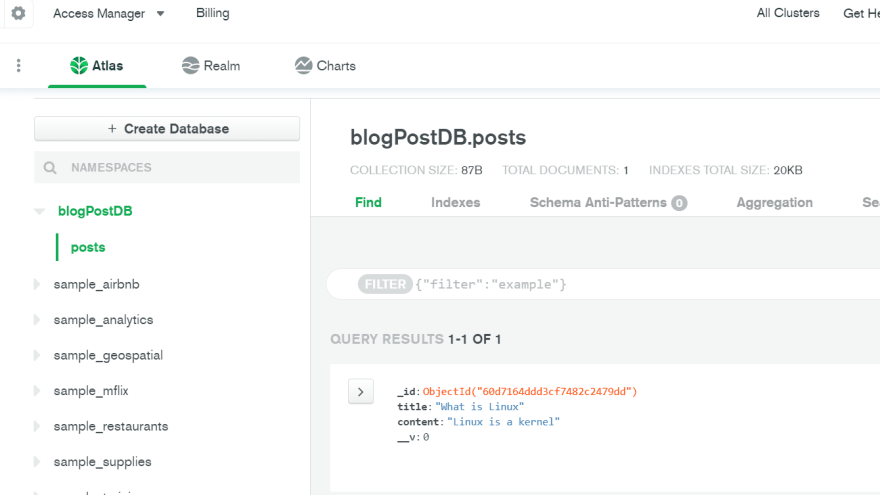Click the Schema Anti-Patterns 0 count badge
Screen dimensions: 880x495
tap(679, 203)
